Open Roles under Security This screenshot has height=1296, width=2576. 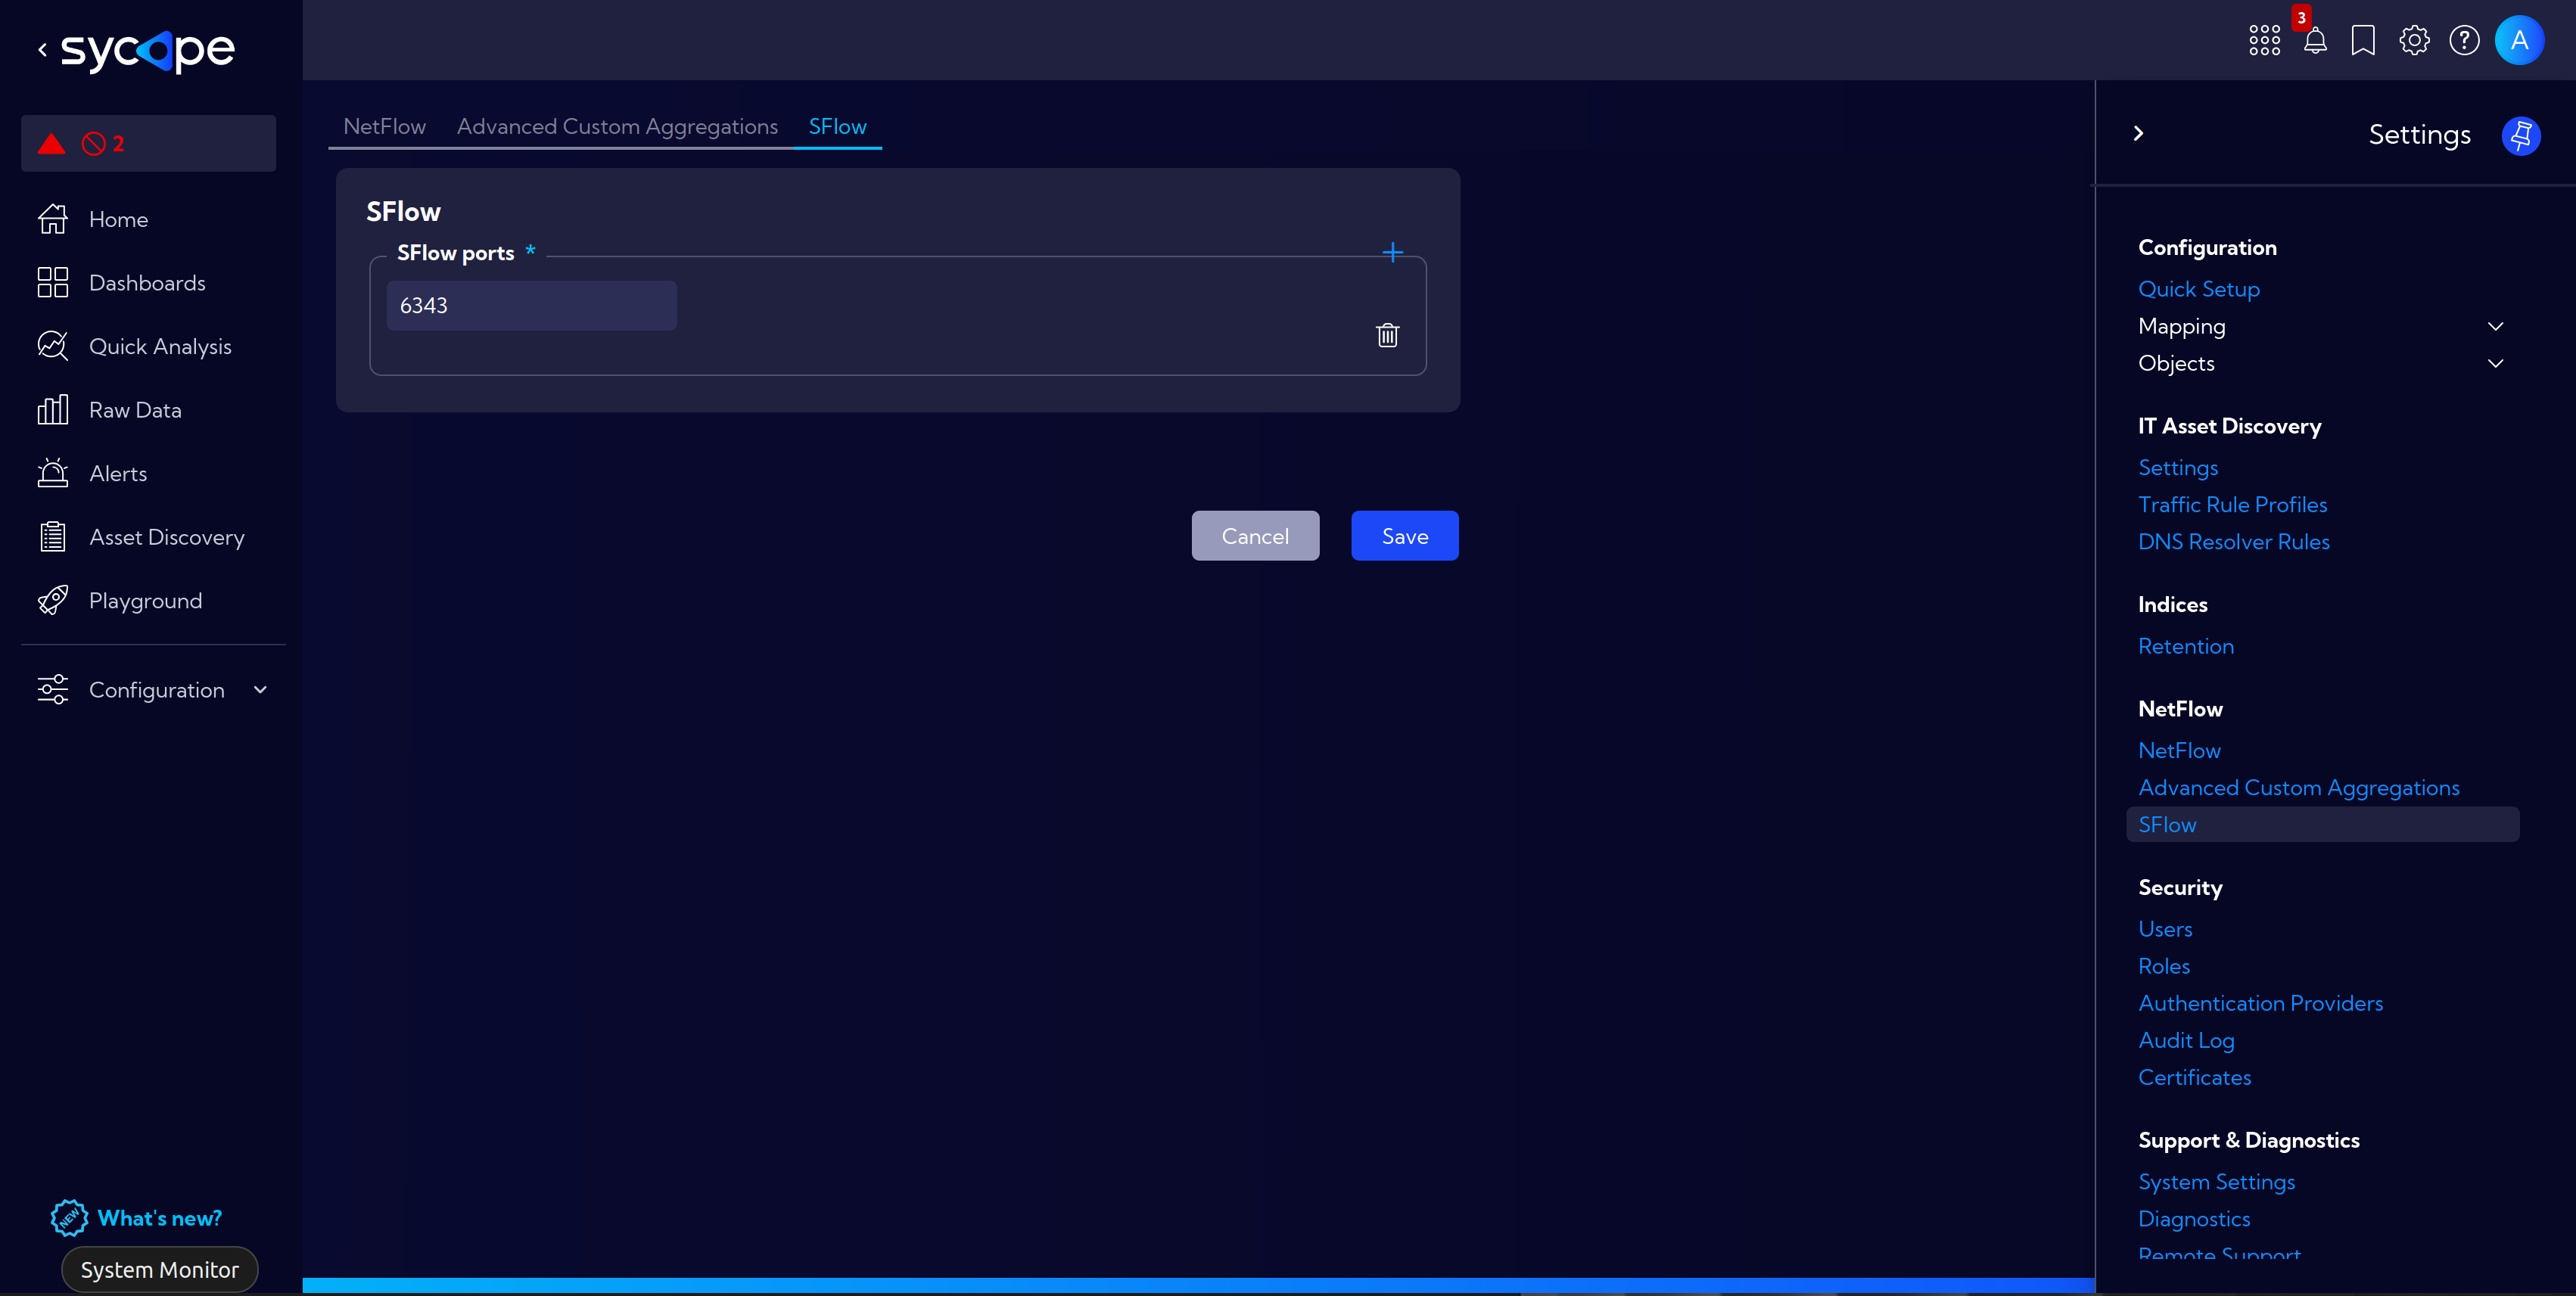tap(2163, 966)
